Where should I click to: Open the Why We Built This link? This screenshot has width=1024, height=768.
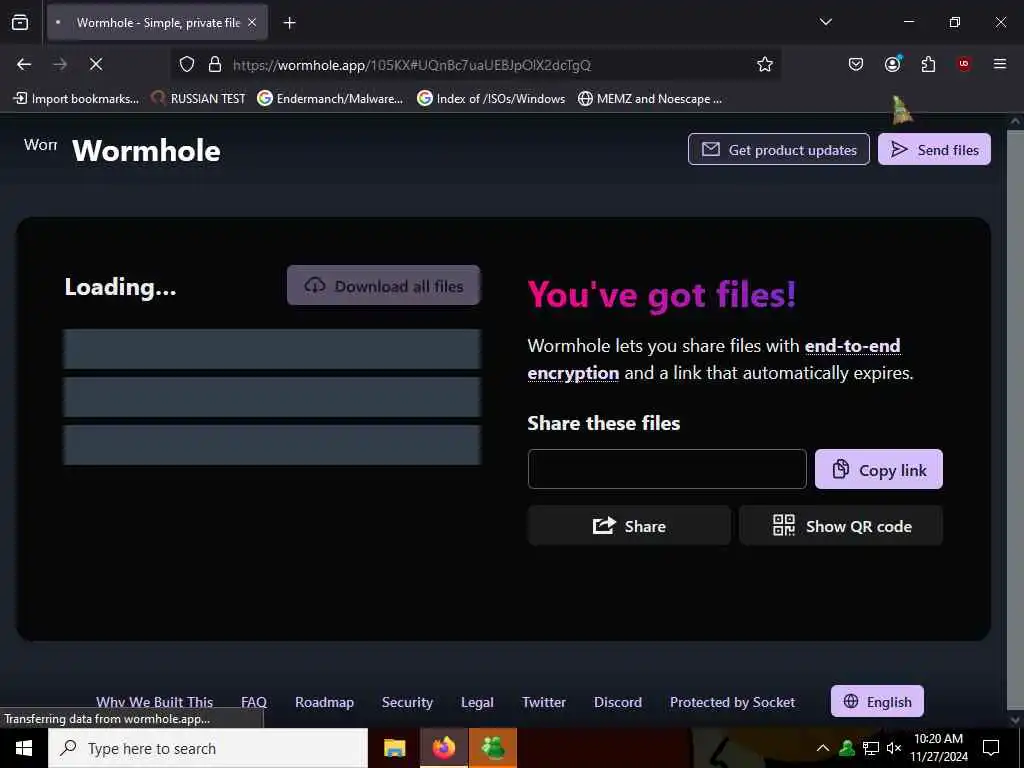[x=154, y=701]
